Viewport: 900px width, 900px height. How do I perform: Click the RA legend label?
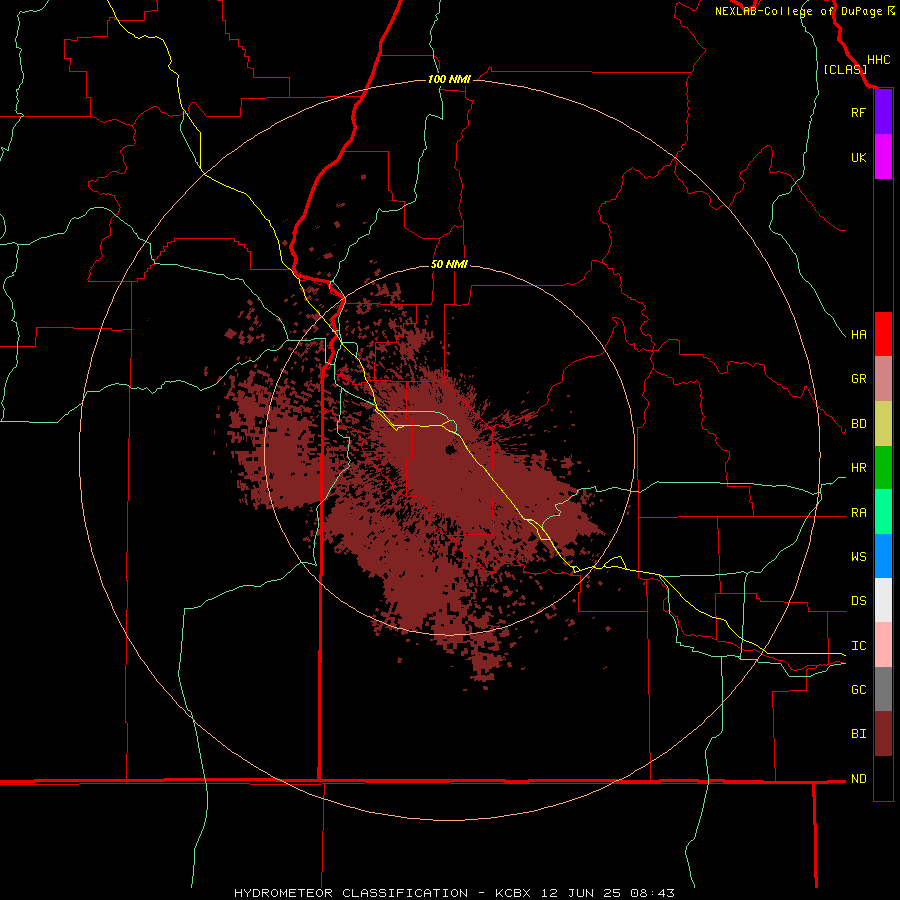[x=858, y=513]
